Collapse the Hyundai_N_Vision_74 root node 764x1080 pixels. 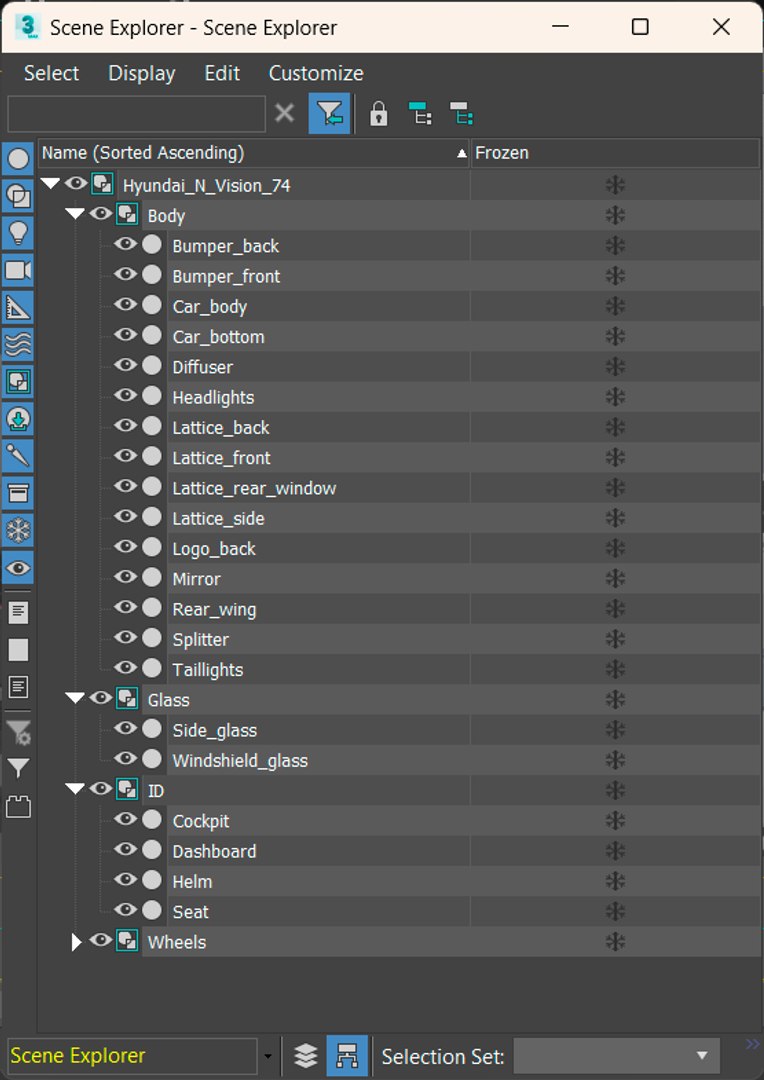pos(50,184)
